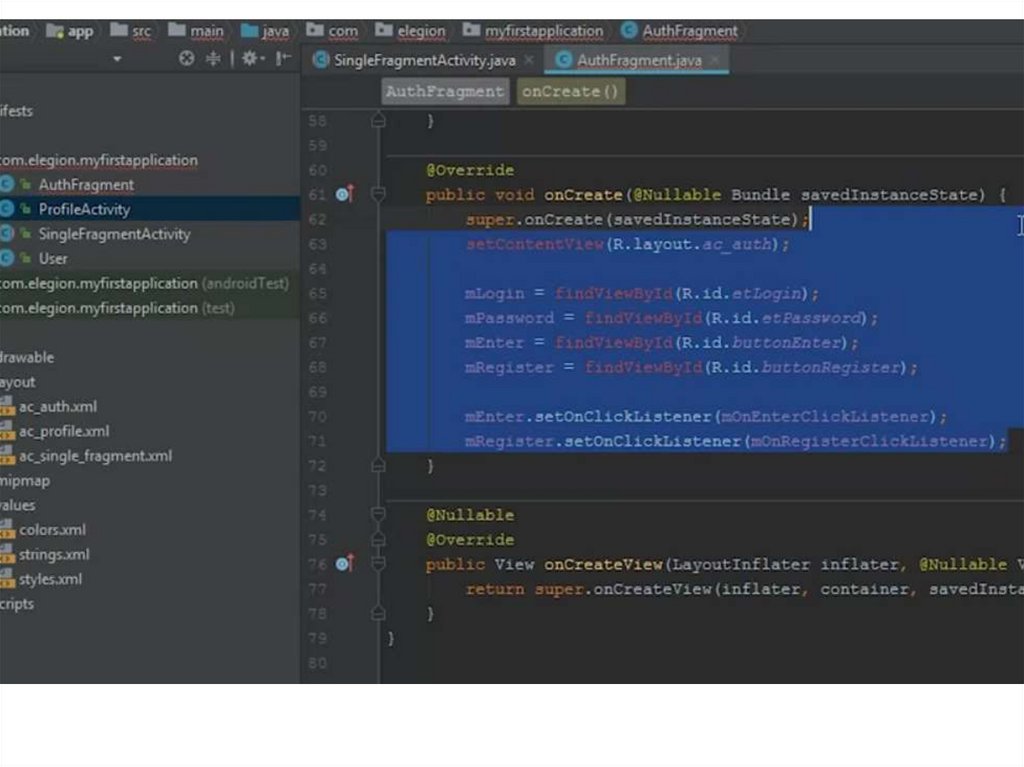
Task: Close the SingleFragmentActivity.java tab
Action: pyautogui.click(x=529, y=60)
